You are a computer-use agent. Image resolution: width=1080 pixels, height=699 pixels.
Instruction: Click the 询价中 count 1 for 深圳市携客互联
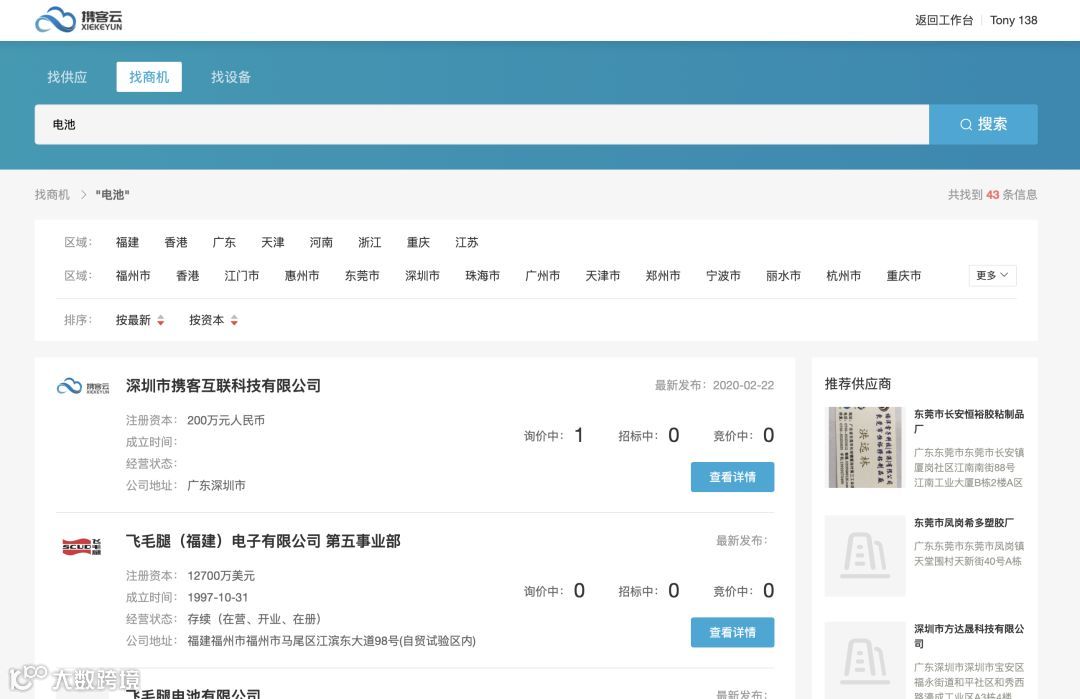pyautogui.click(x=579, y=435)
